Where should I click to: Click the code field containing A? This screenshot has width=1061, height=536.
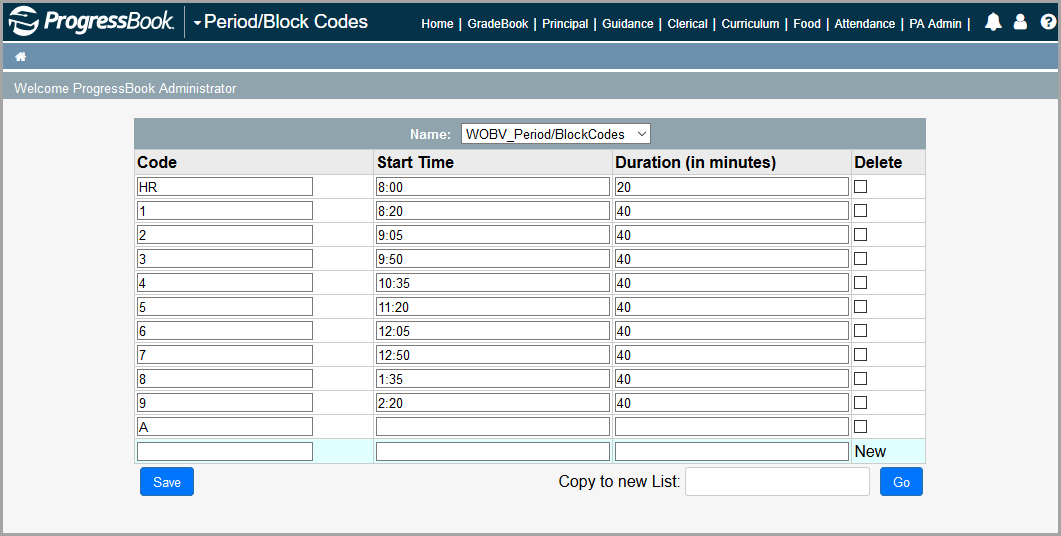tap(225, 427)
